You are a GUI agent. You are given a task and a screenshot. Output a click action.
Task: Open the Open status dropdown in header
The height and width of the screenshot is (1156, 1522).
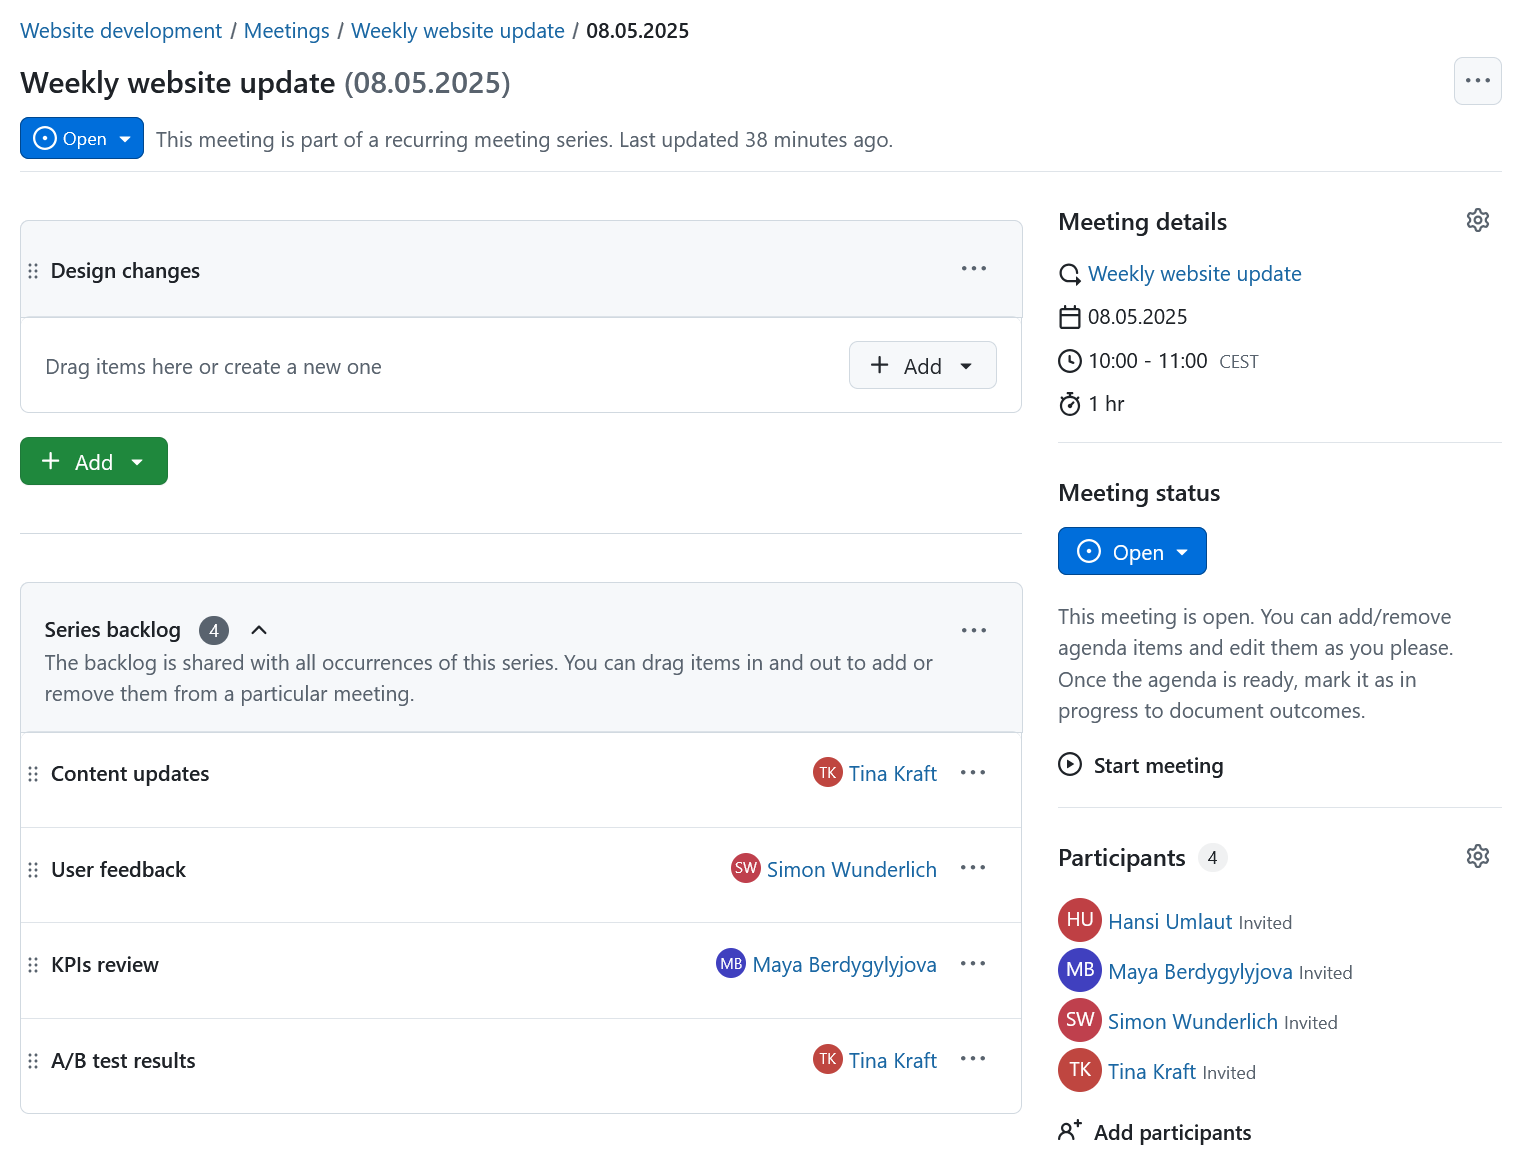[x=124, y=138]
